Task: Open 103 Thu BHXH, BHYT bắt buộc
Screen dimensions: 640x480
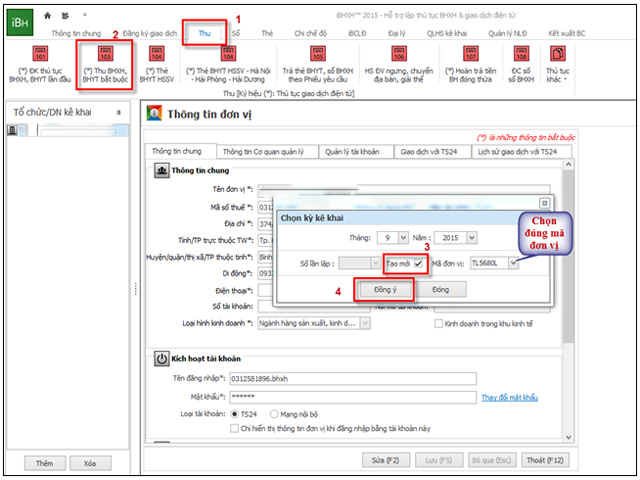Action: point(103,56)
